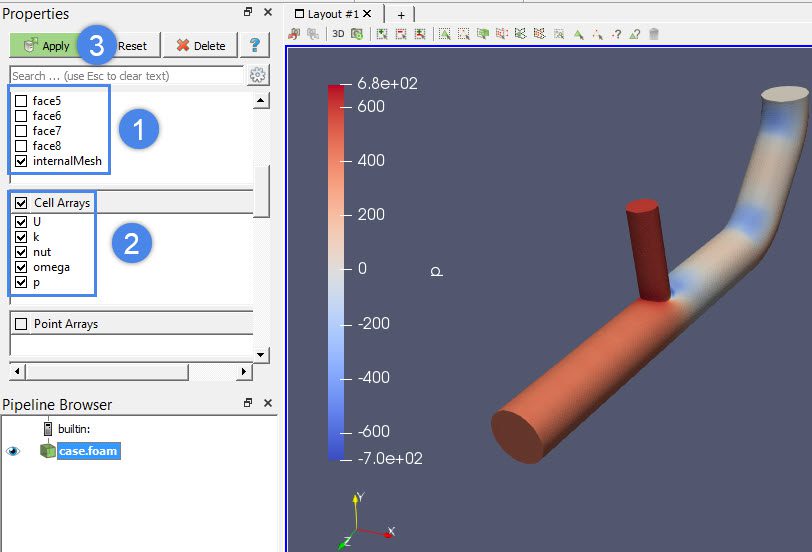Toggle the Point Arrays checkbox
This screenshot has height=552, width=812.
click(x=21, y=324)
